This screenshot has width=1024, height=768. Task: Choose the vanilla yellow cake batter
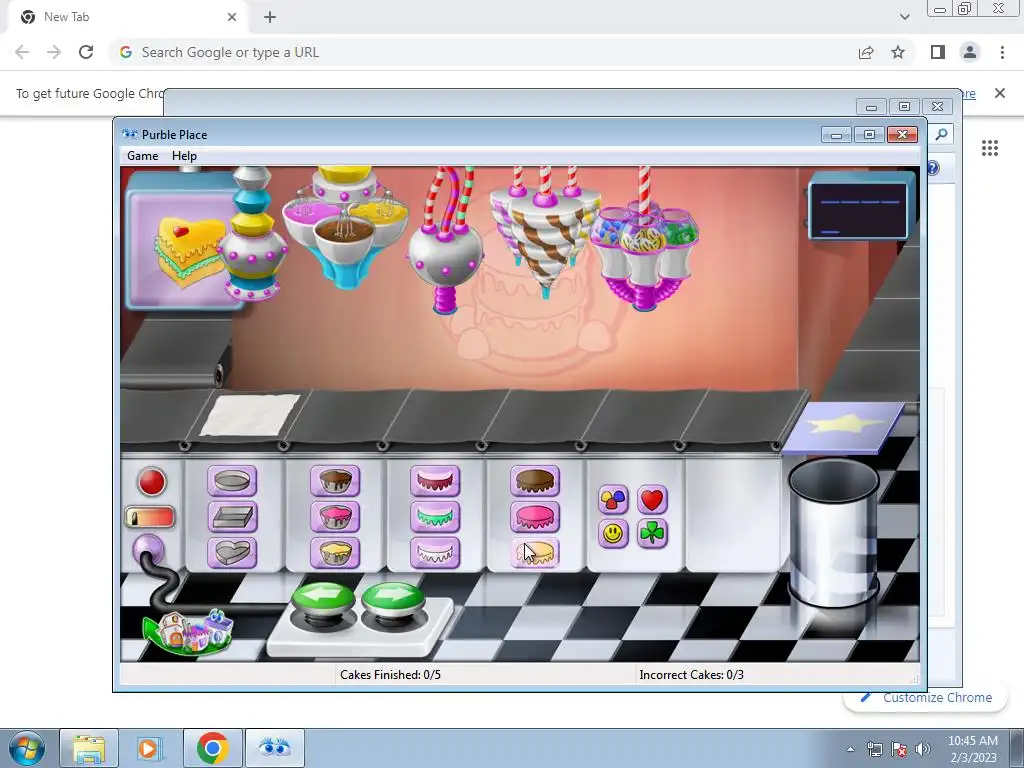pyautogui.click(x=334, y=553)
